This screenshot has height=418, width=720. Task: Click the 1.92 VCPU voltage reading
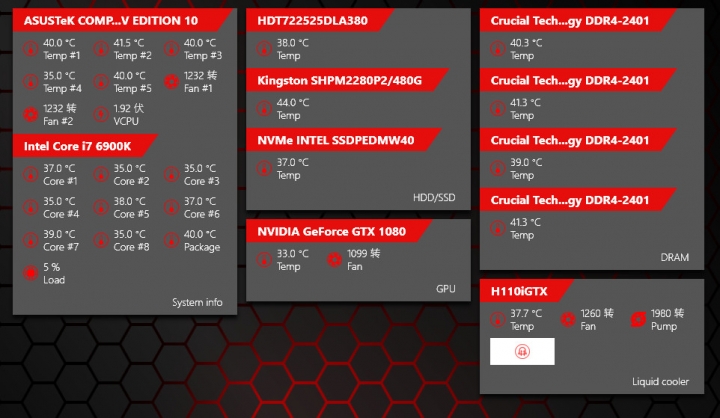[129, 108]
